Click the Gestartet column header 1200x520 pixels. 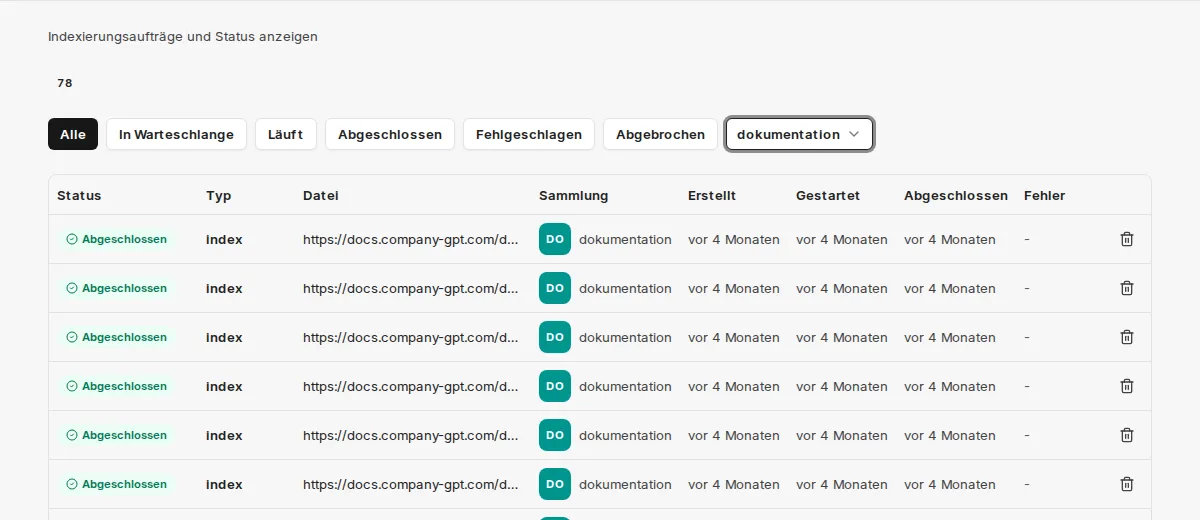[x=828, y=195]
